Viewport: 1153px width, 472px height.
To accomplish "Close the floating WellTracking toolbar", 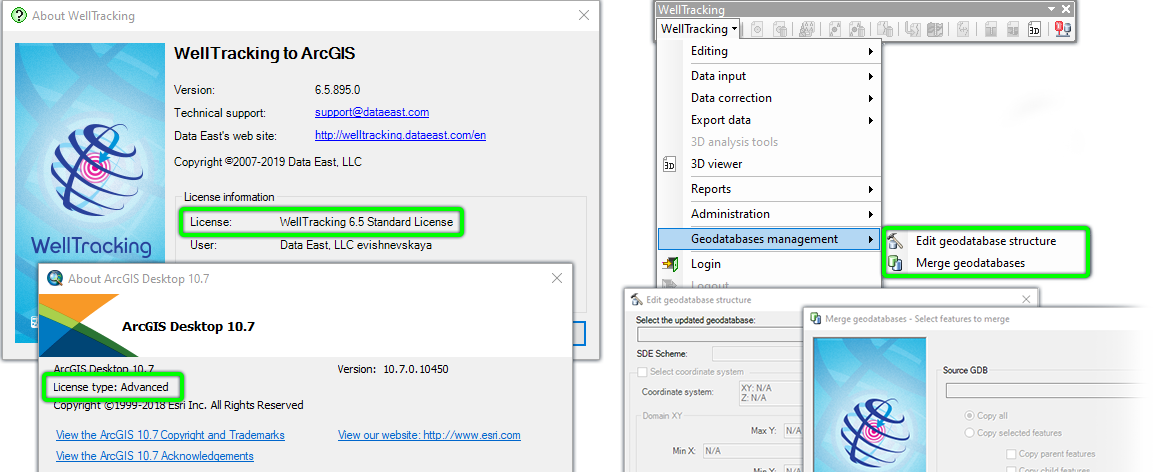I will point(1065,10).
